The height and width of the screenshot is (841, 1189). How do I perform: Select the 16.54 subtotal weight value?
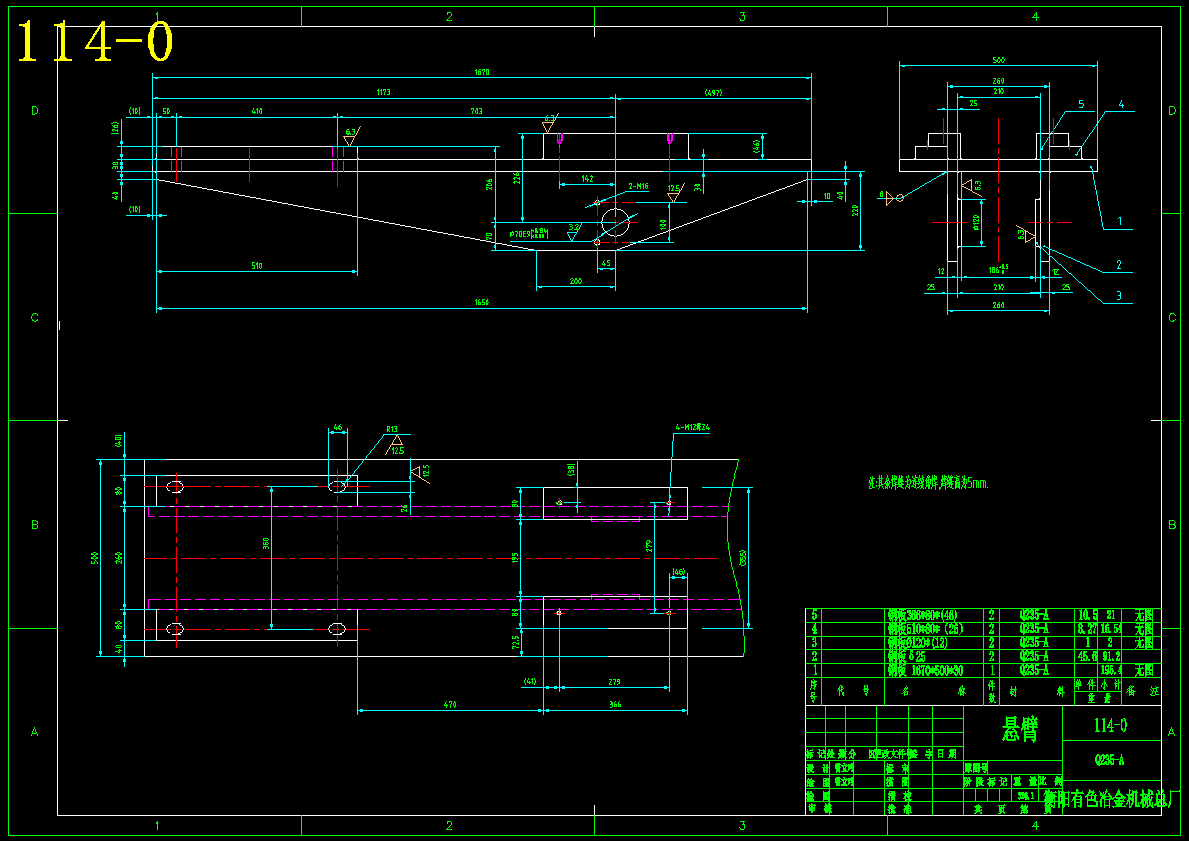[1110, 629]
